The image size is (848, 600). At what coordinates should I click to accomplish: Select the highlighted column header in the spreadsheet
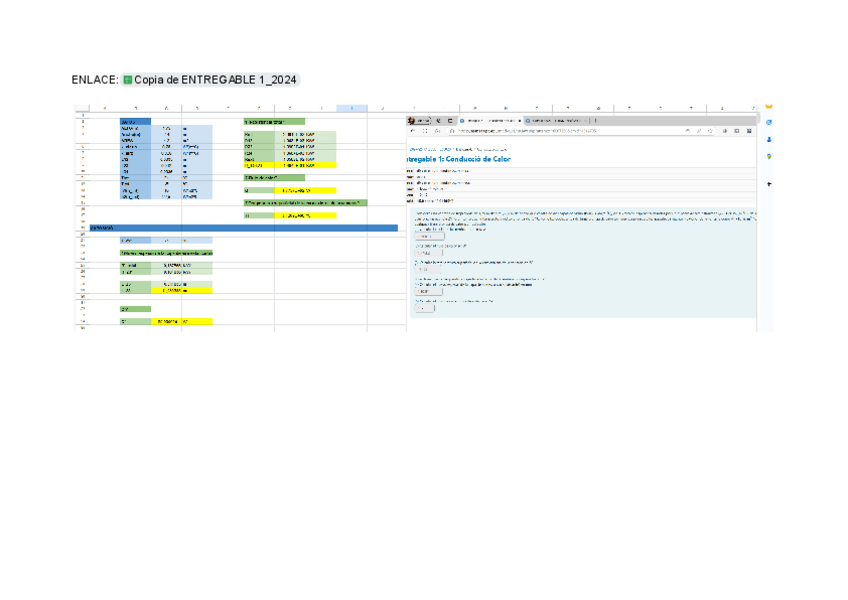click(352, 108)
